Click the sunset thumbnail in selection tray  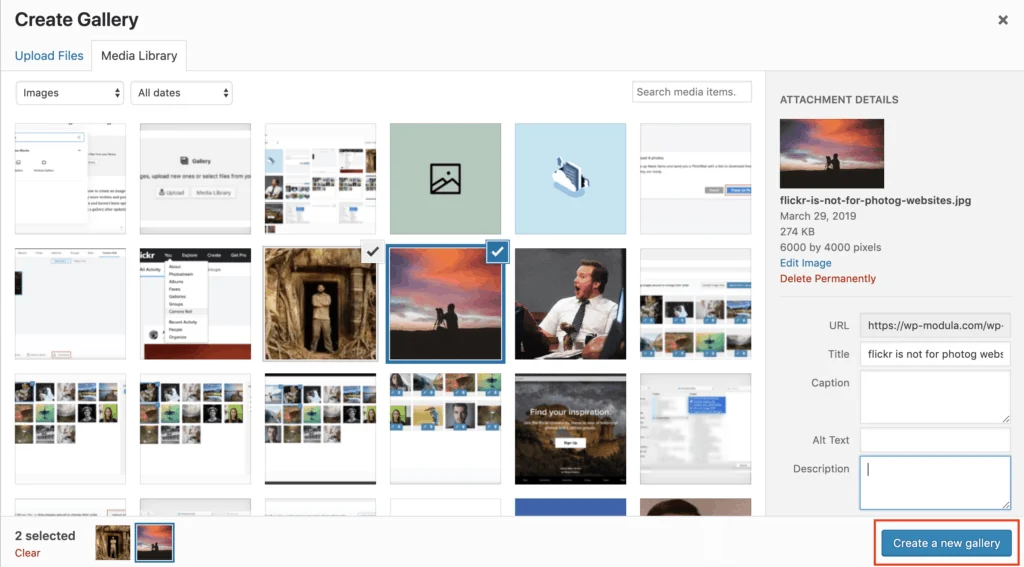(155, 542)
